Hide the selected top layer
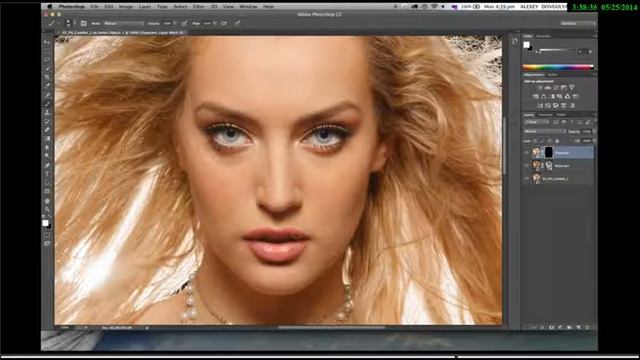The width and height of the screenshot is (640, 360). (x=527, y=153)
